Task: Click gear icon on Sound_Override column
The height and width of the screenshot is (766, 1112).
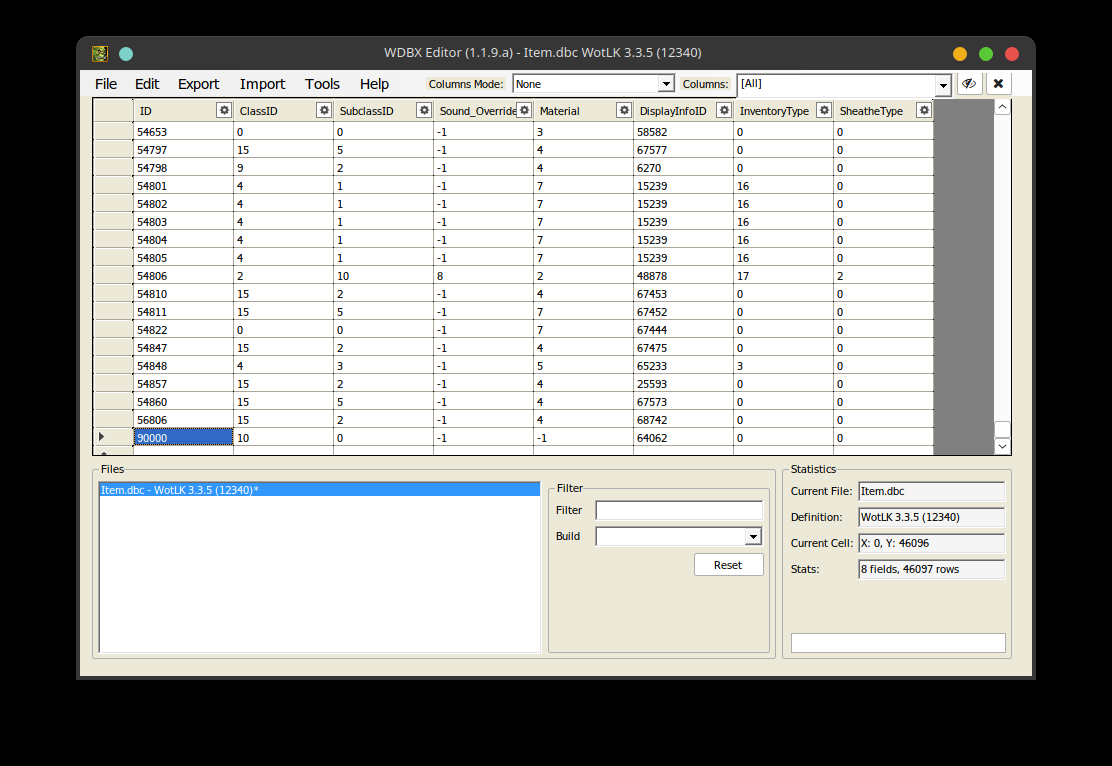Action: pyautogui.click(x=524, y=111)
